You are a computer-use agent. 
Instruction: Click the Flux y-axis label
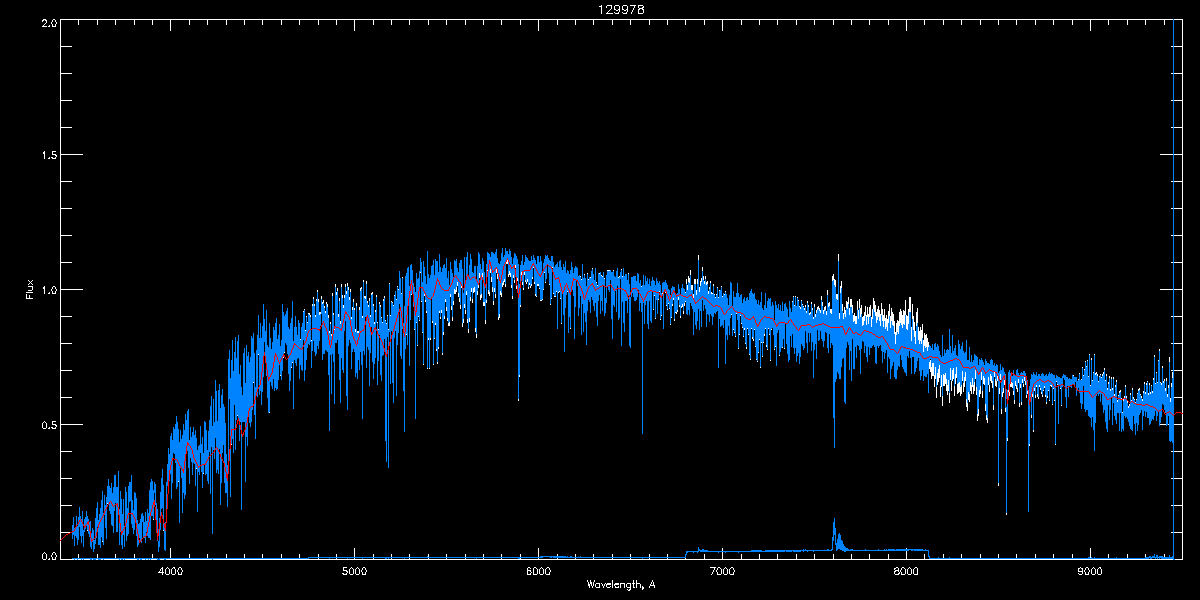click(30, 290)
